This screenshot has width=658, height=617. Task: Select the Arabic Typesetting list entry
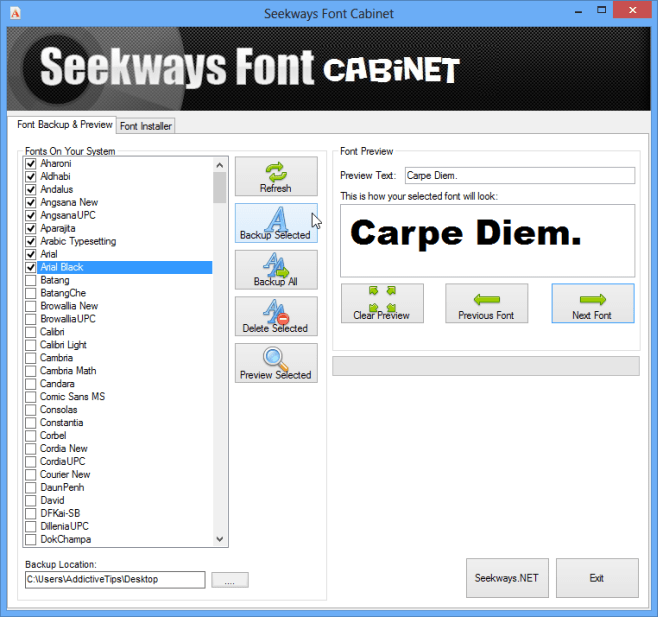coord(78,241)
